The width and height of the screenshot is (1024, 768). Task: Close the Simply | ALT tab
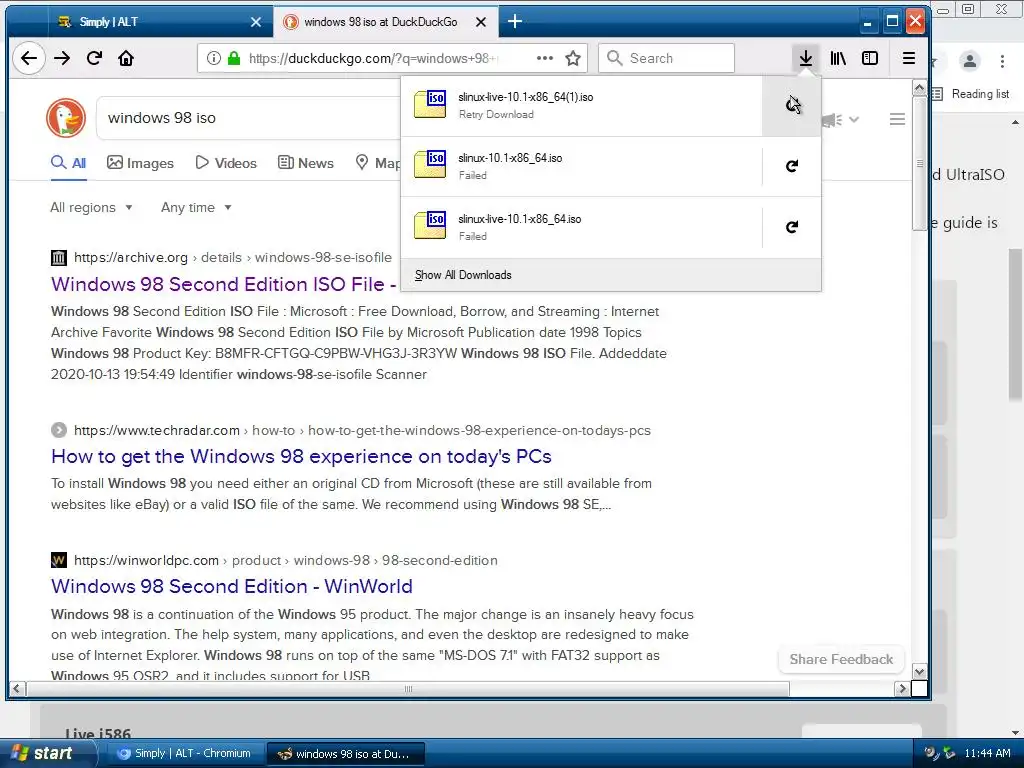[256, 22]
